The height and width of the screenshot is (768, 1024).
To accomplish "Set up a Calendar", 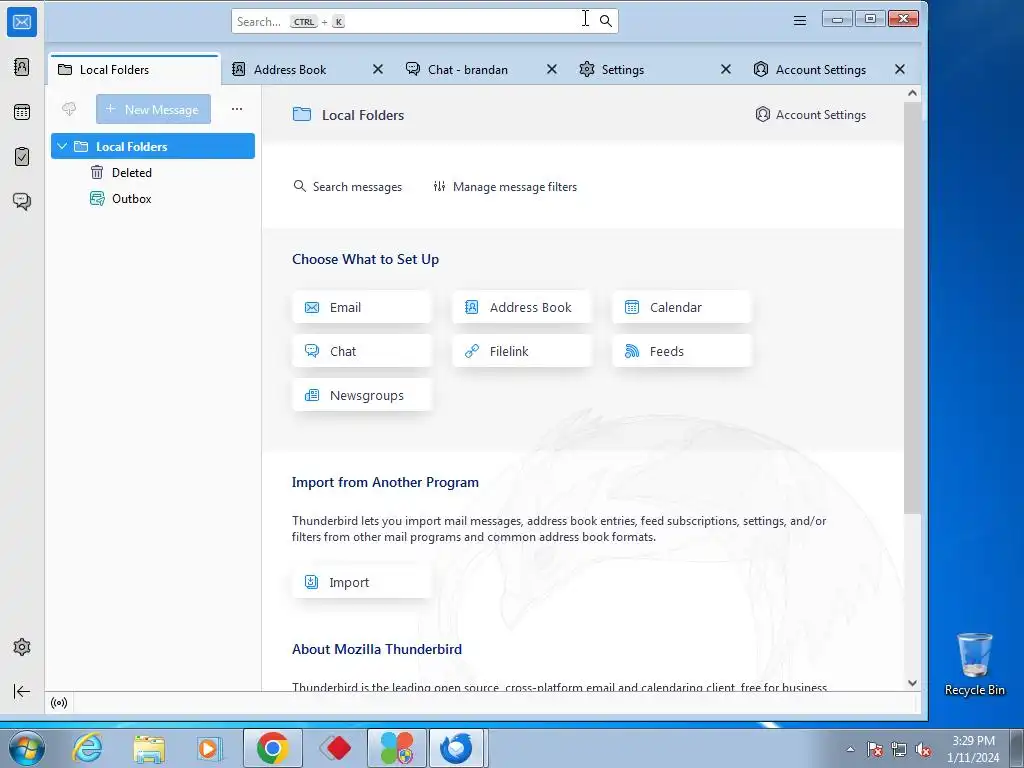I will click(682, 308).
